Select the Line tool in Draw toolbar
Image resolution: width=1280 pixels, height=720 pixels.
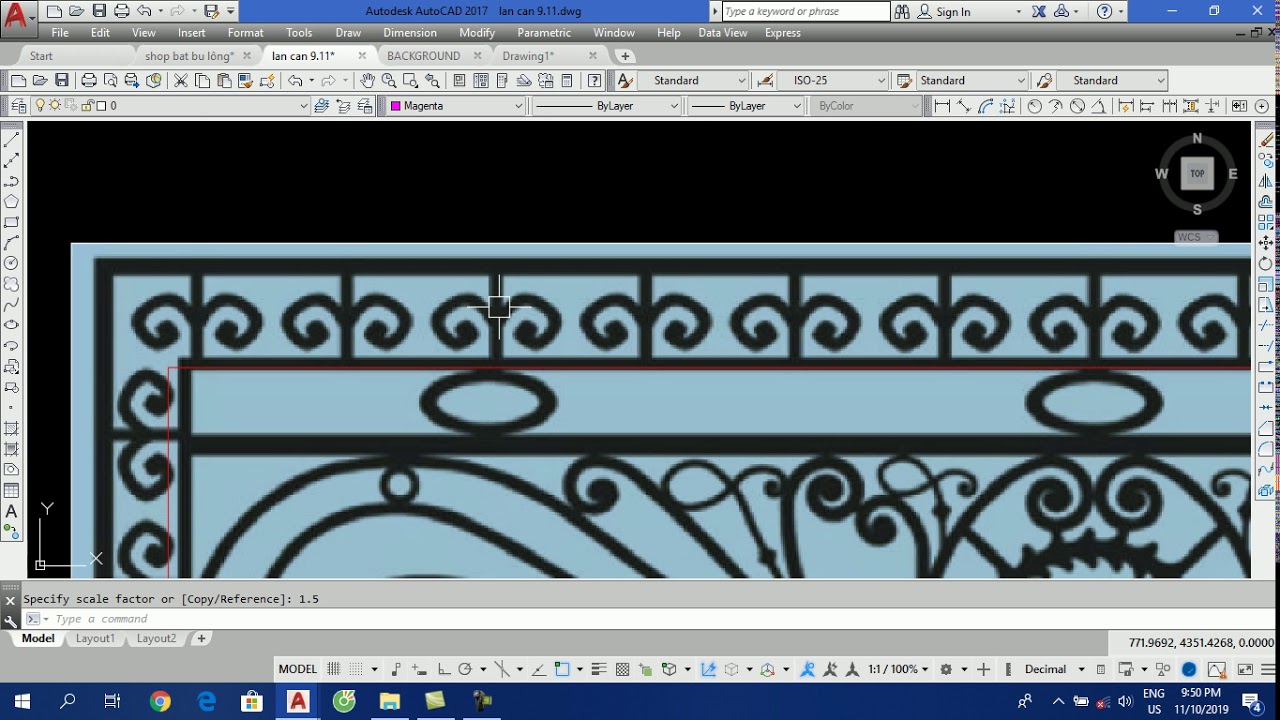point(12,140)
